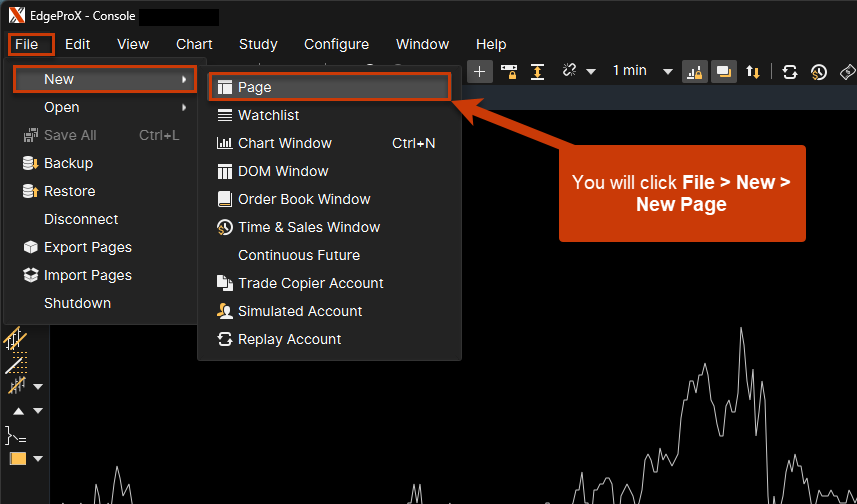The height and width of the screenshot is (504, 857).
Task: Toggle the up-down arrows sort button
Action: 753,71
